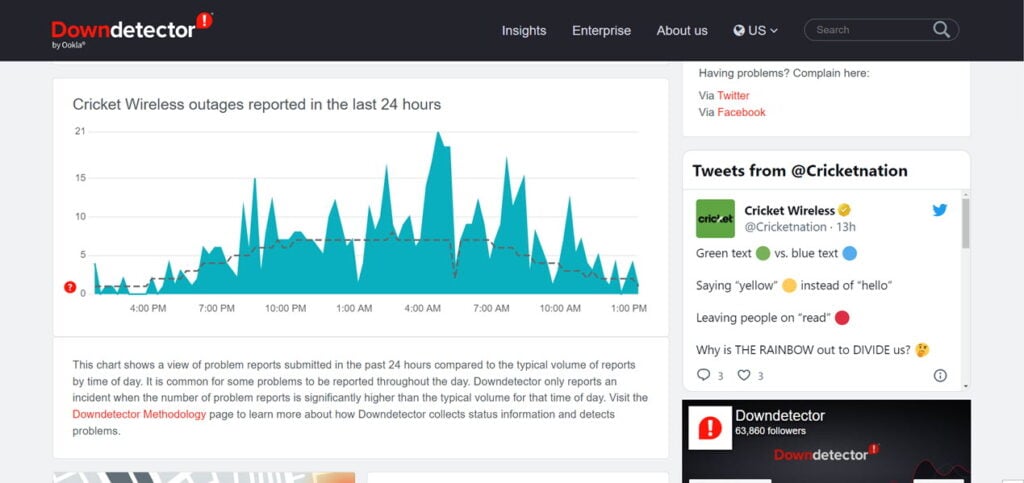Click the '13h' tweet timestamp
The height and width of the screenshot is (483, 1024).
(846, 227)
